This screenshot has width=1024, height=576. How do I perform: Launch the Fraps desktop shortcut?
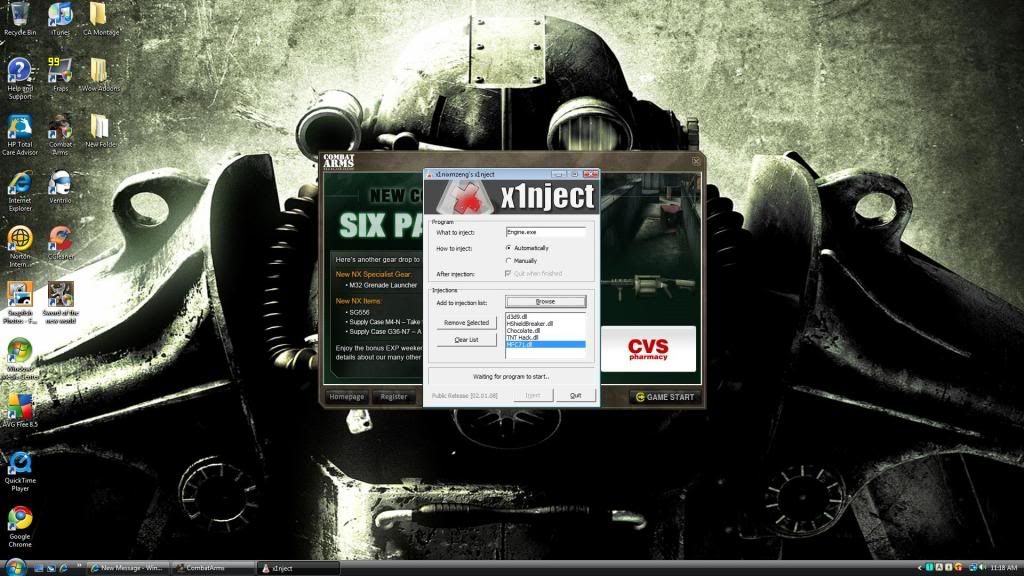click(x=60, y=74)
